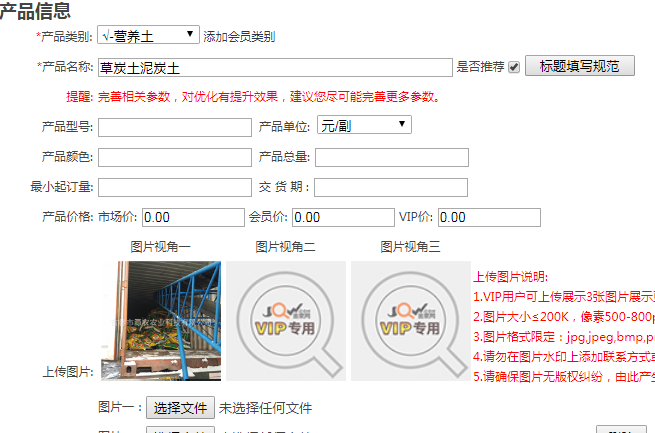Click into the 产品颜色 input field

175,157
